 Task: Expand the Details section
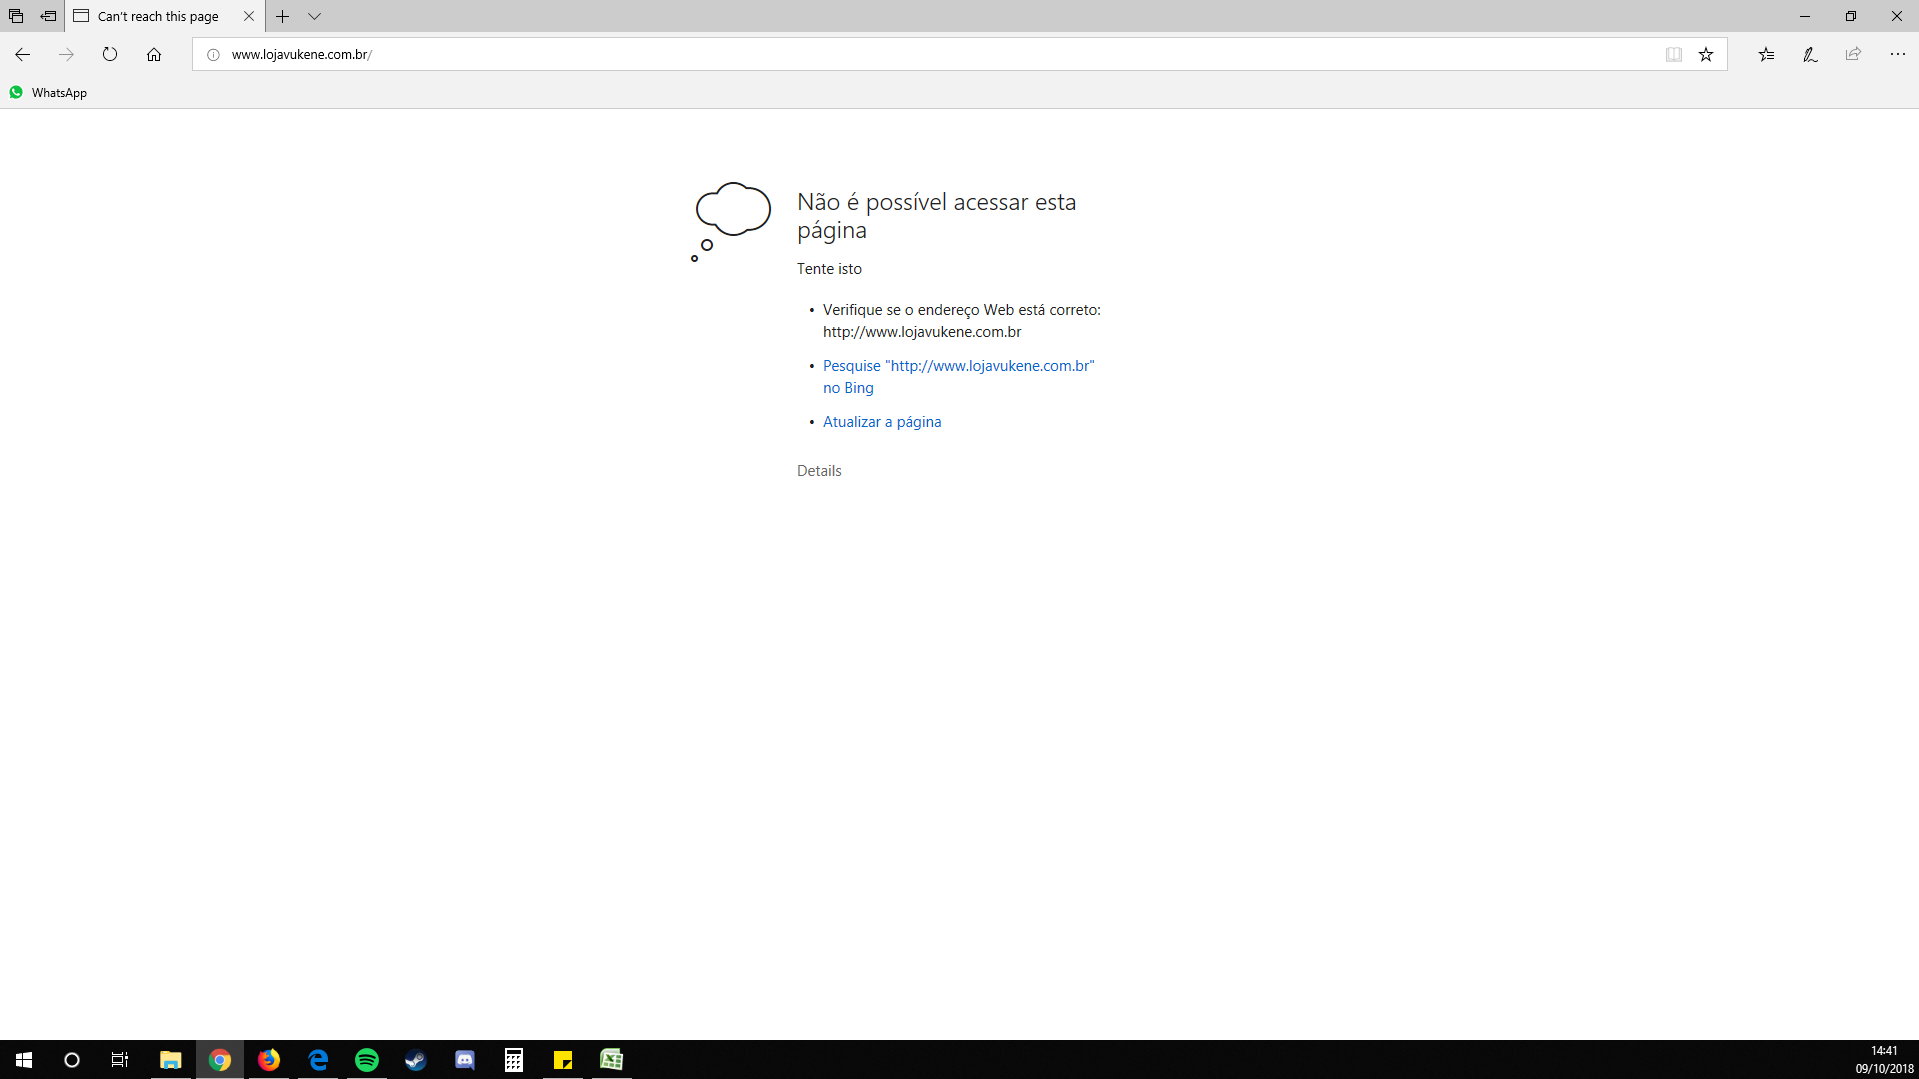(x=818, y=471)
